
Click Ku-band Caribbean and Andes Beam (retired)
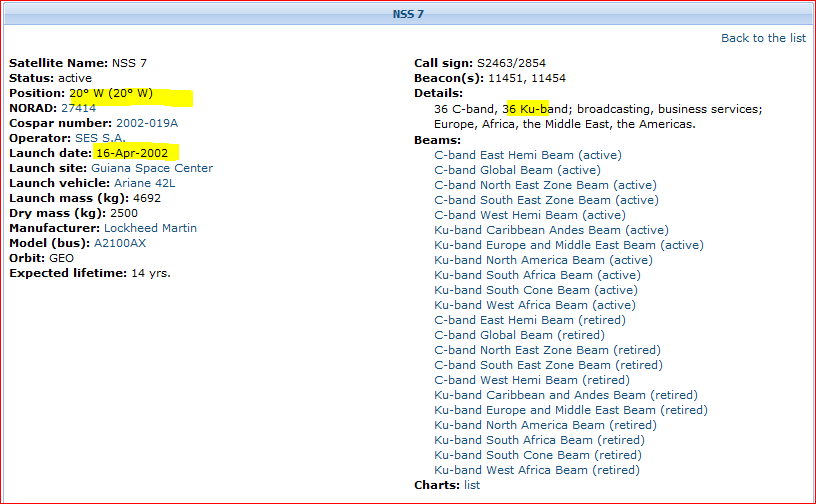pos(565,395)
